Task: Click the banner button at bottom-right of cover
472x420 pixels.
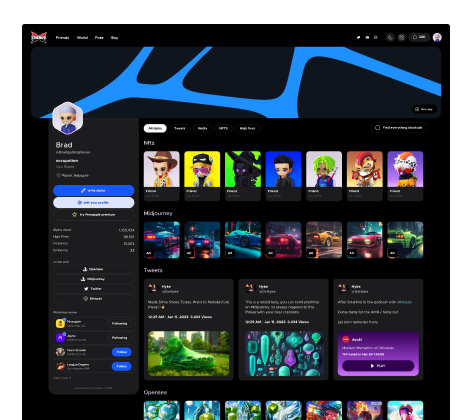Action: tap(424, 109)
